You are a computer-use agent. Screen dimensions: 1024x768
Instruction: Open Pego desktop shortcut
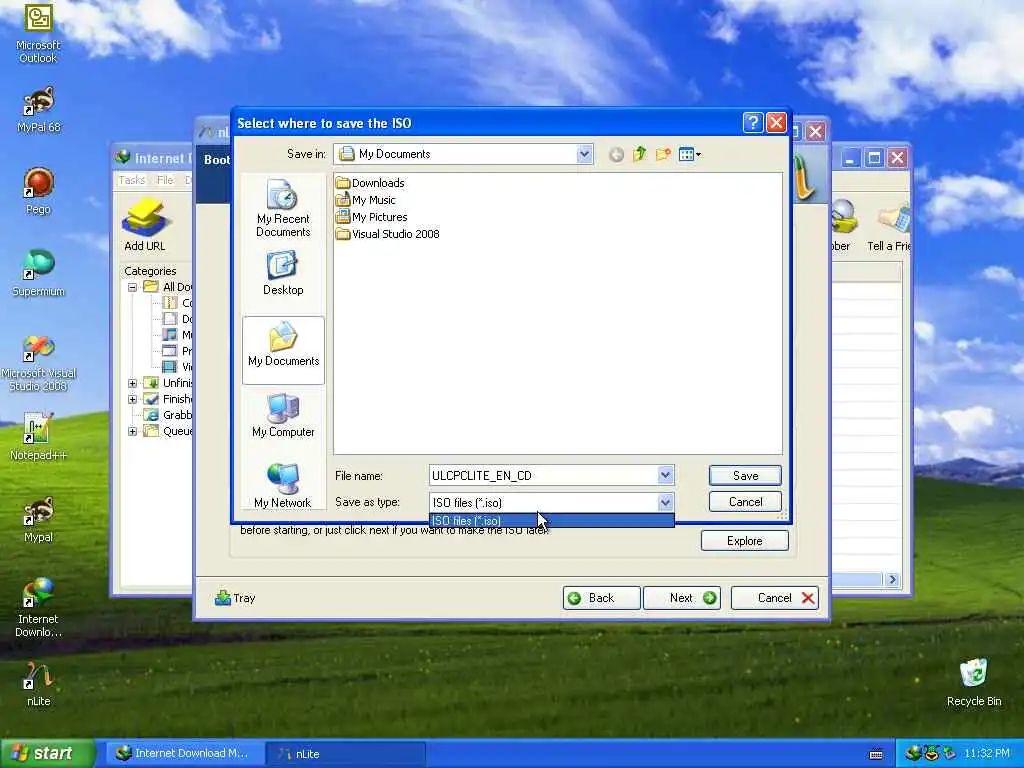[38, 191]
